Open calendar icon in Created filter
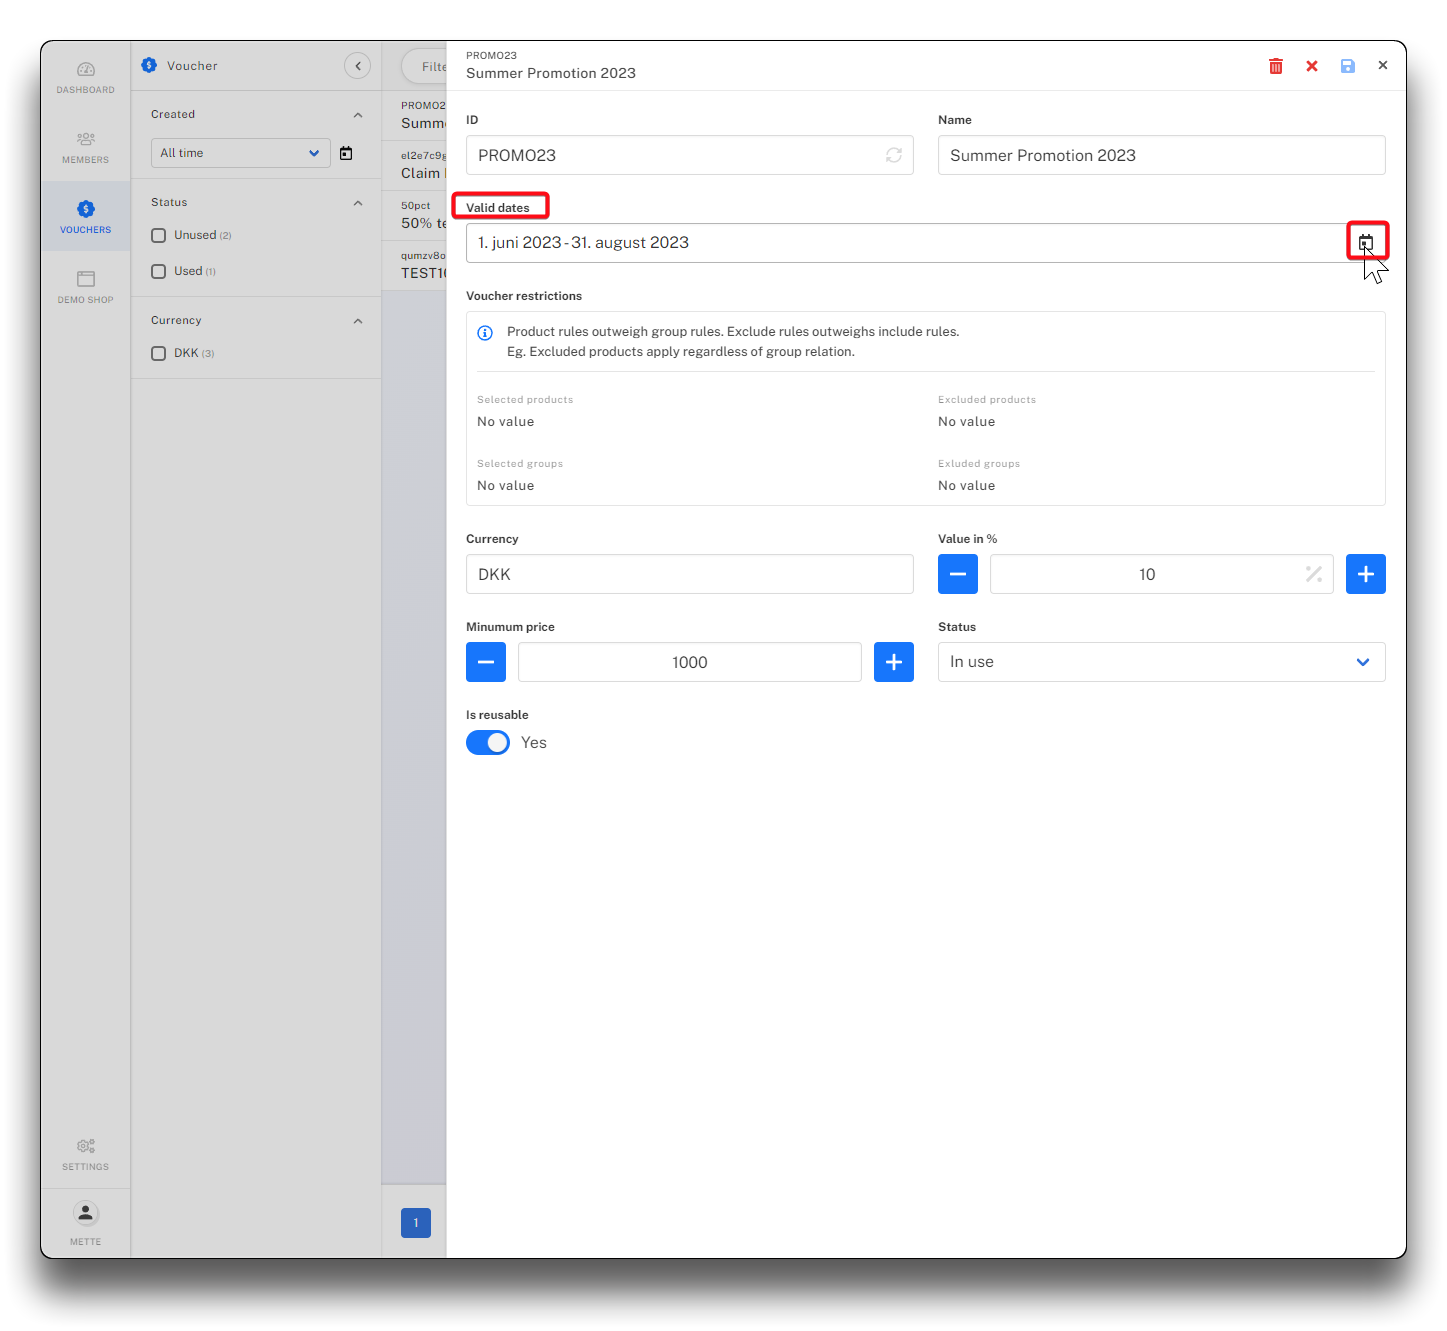The image size is (1447, 1331). (x=346, y=153)
